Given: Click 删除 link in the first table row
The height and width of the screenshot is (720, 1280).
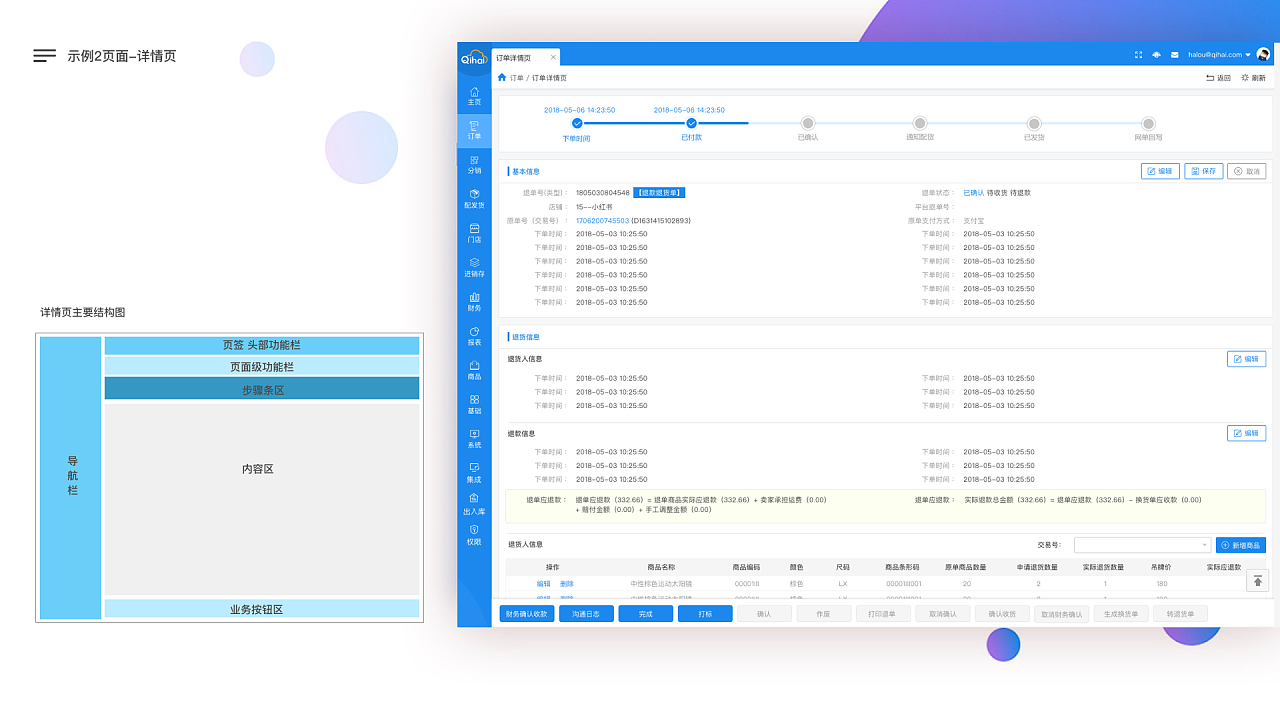Looking at the screenshot, I should (x=567, y=583).
